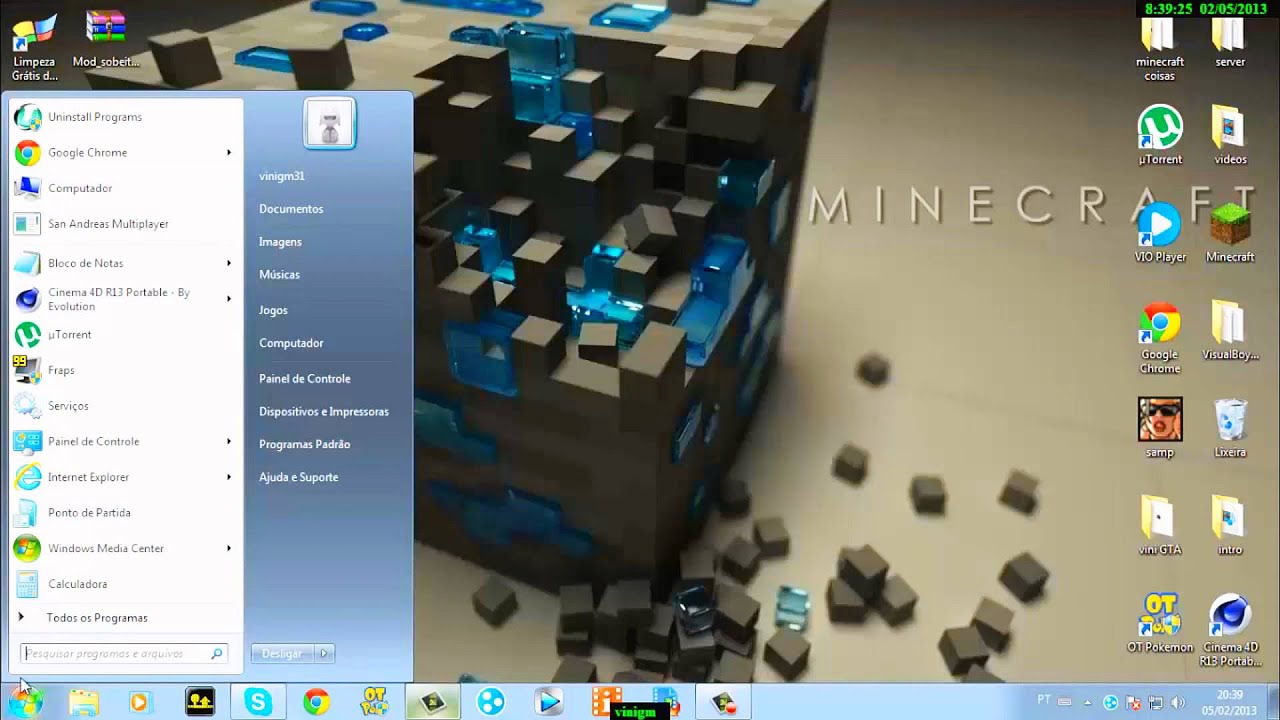Launch Google Chrome desktop shortcut

coord(1160,338)
